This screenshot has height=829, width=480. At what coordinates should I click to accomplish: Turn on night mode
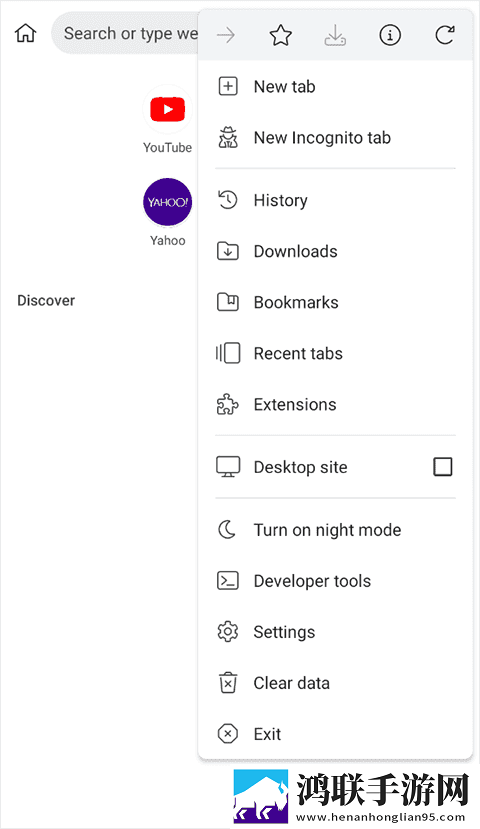pyautogui.click(x=335, y=530)
